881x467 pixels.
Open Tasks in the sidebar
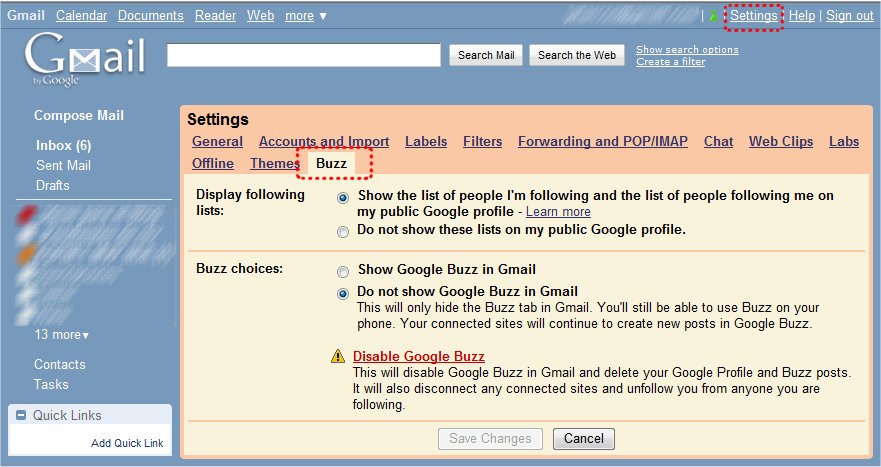[x=51, y=384]
